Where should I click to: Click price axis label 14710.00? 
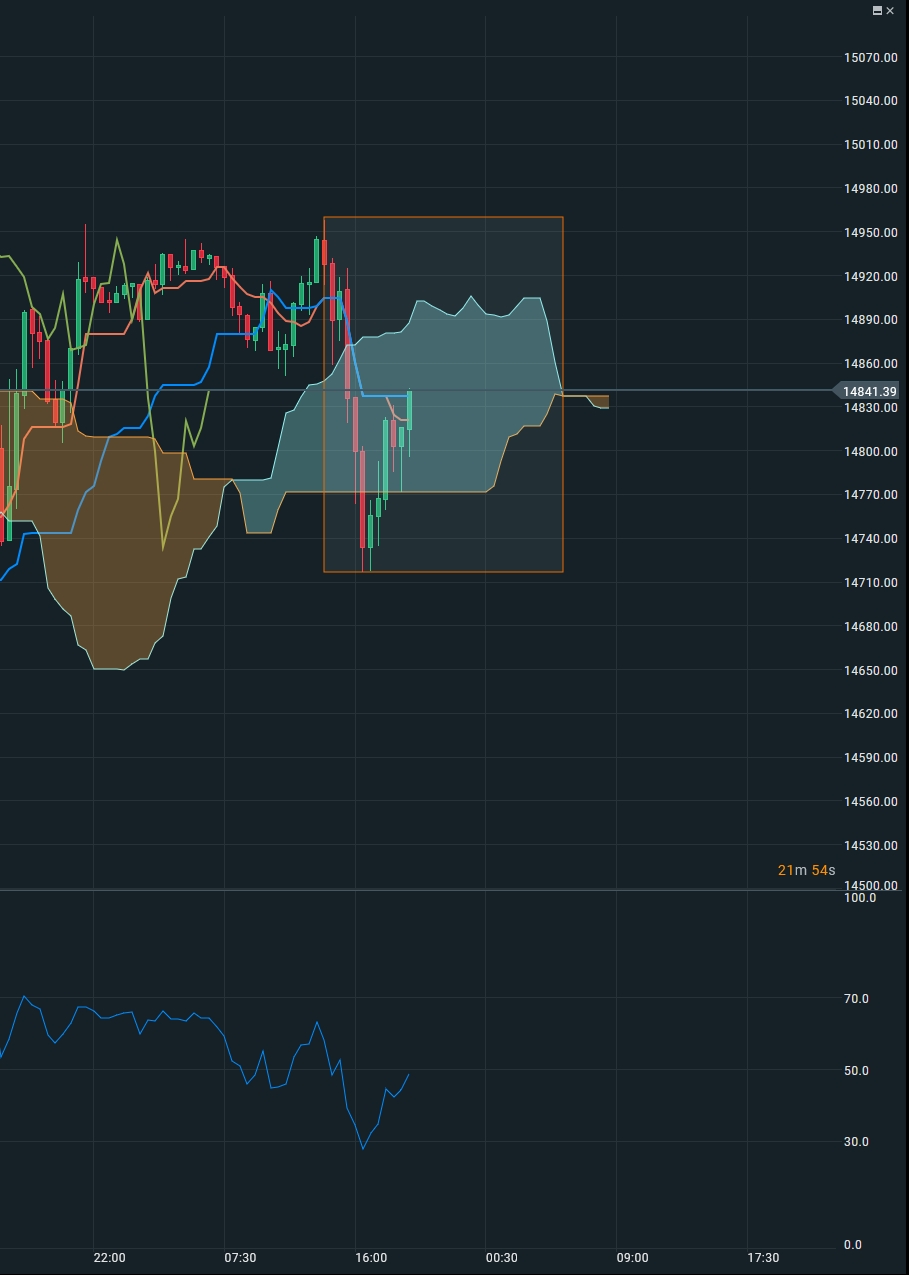coord(870,583)
